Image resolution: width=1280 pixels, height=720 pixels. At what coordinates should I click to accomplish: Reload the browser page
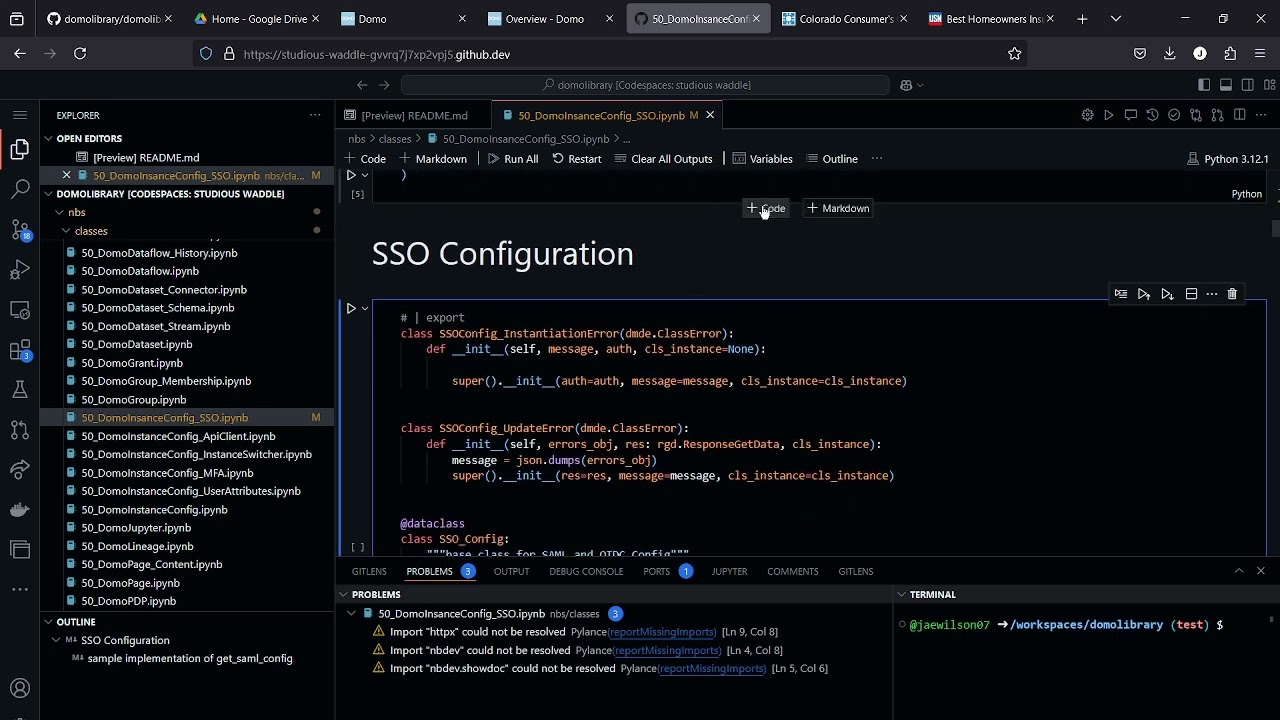coord(80,54)
